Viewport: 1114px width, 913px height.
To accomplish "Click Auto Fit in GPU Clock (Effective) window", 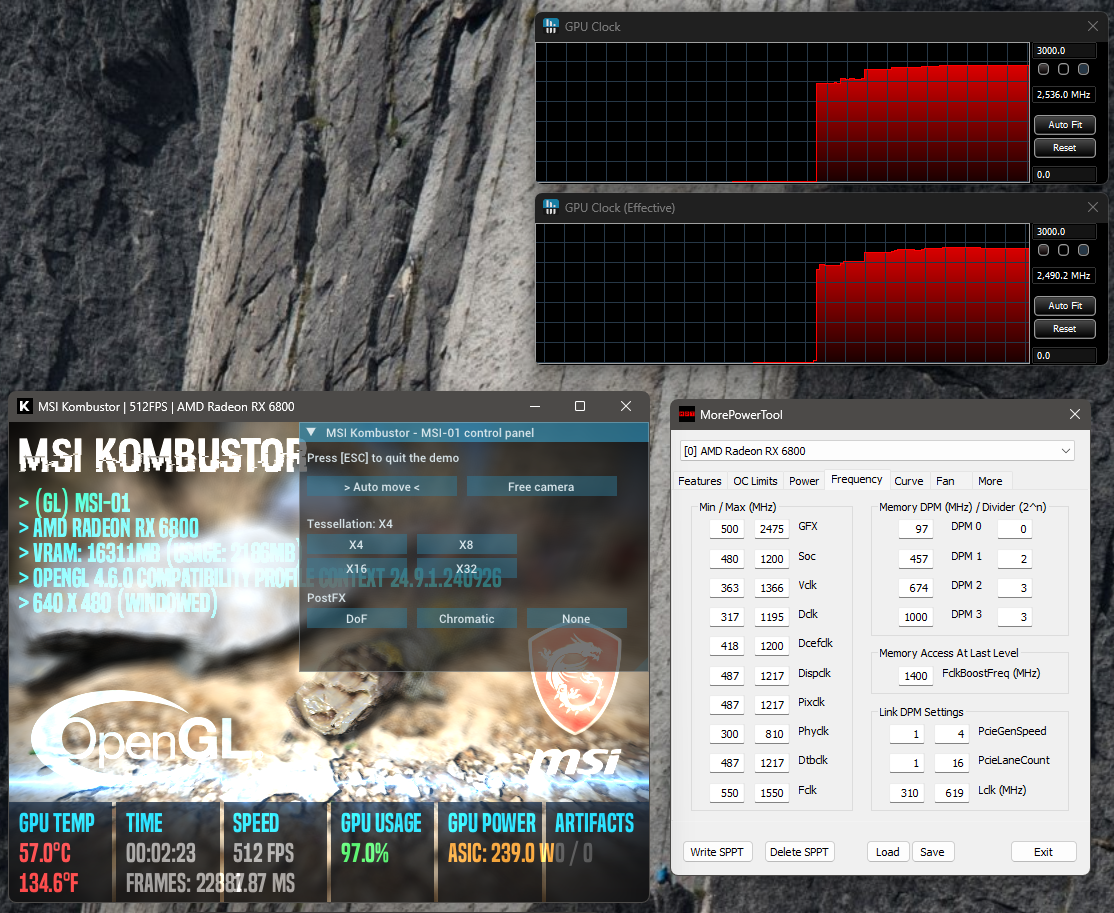I will coord(1065,306).
